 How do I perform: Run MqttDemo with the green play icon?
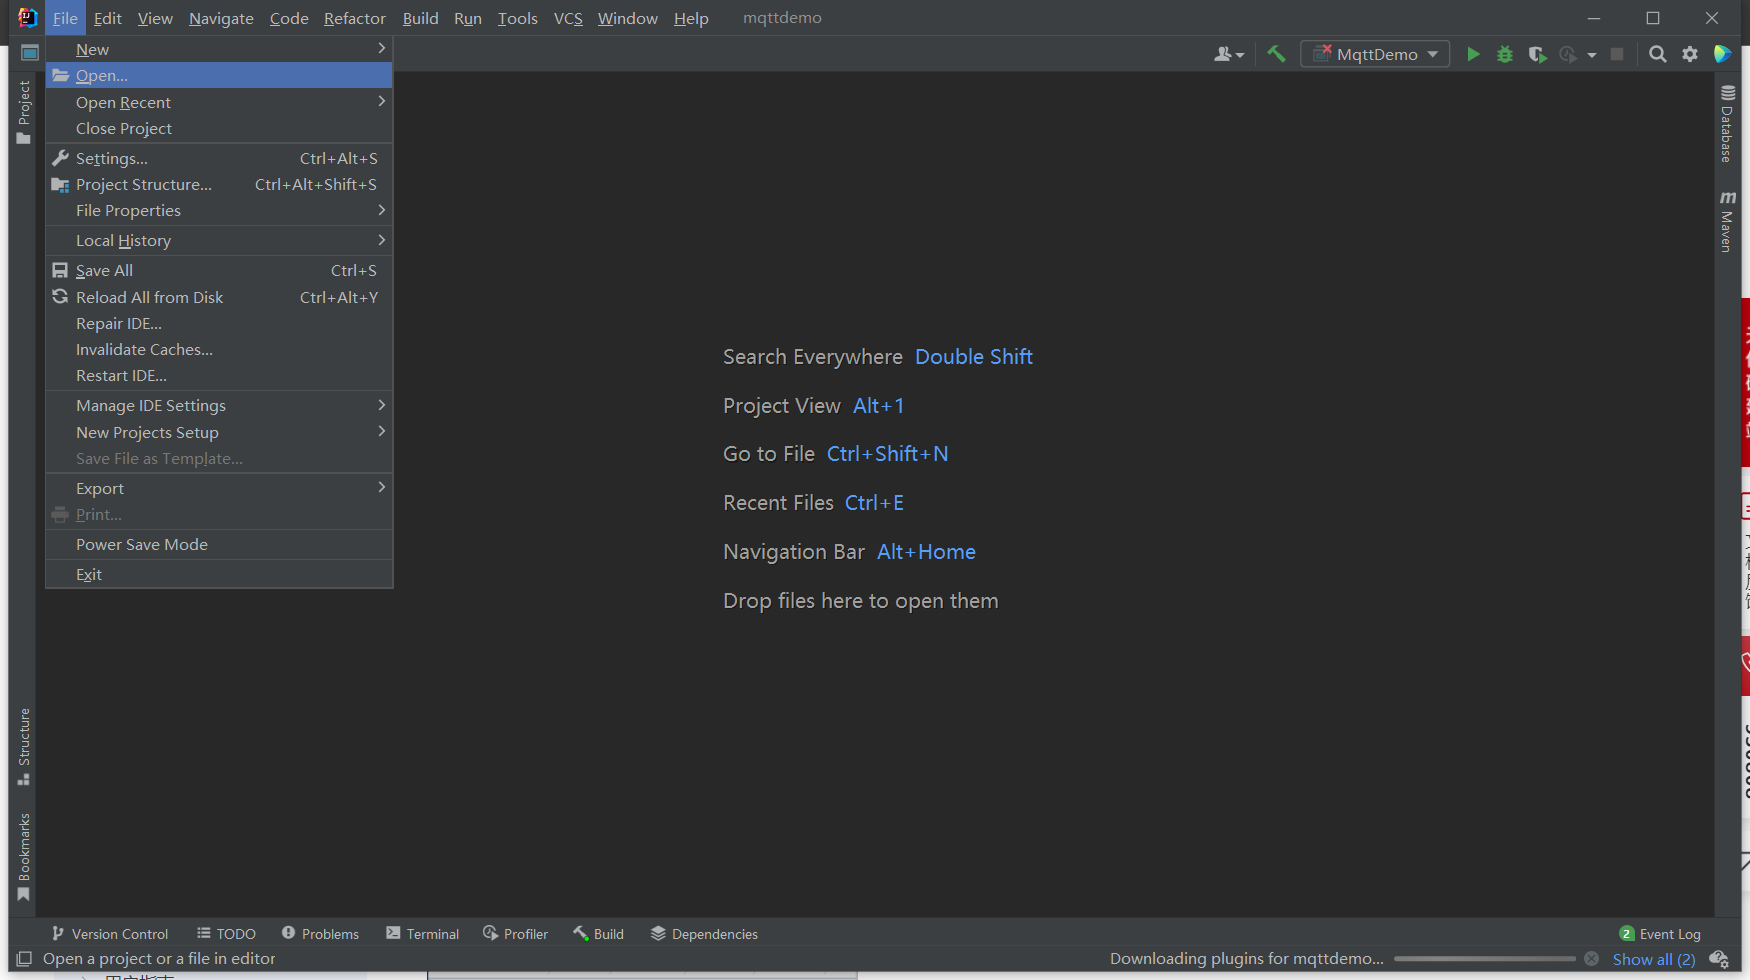pyautogui.click(x=1473, y=54)
